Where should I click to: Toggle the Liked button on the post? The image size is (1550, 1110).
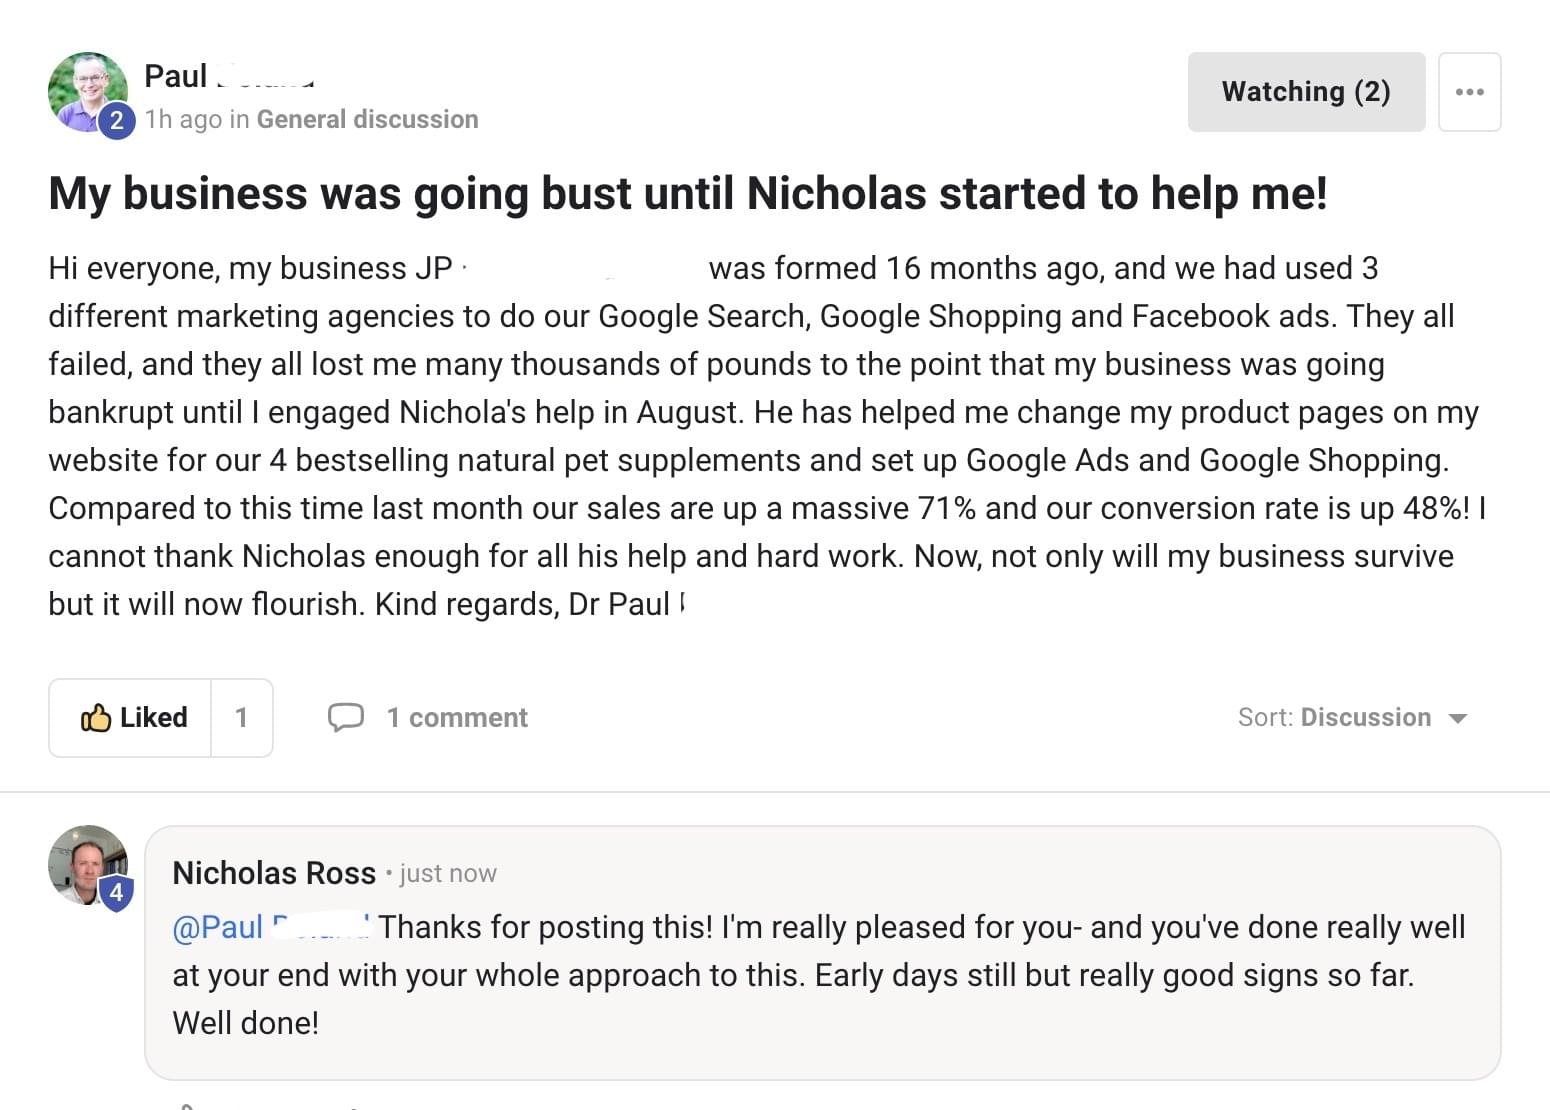coord(131,717)
